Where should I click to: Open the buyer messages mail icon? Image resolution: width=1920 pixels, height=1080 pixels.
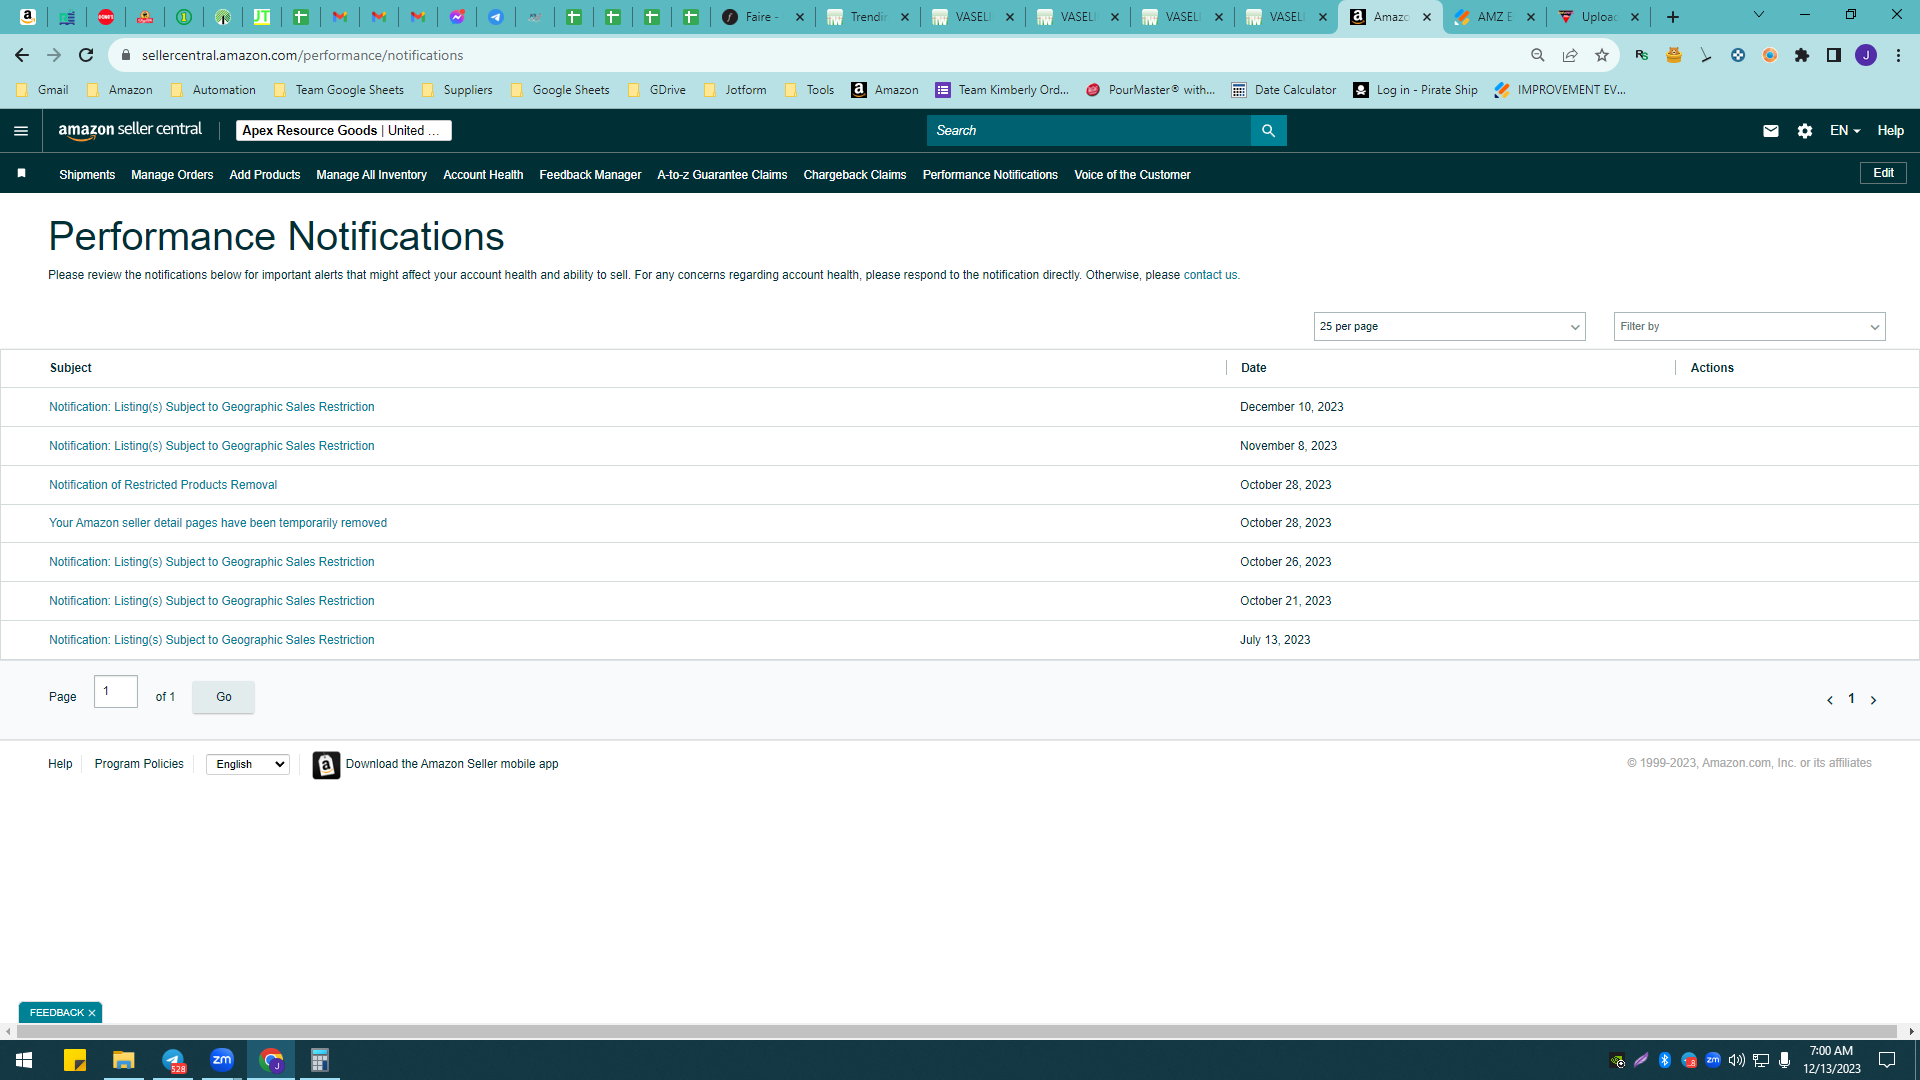point(1771,131)
